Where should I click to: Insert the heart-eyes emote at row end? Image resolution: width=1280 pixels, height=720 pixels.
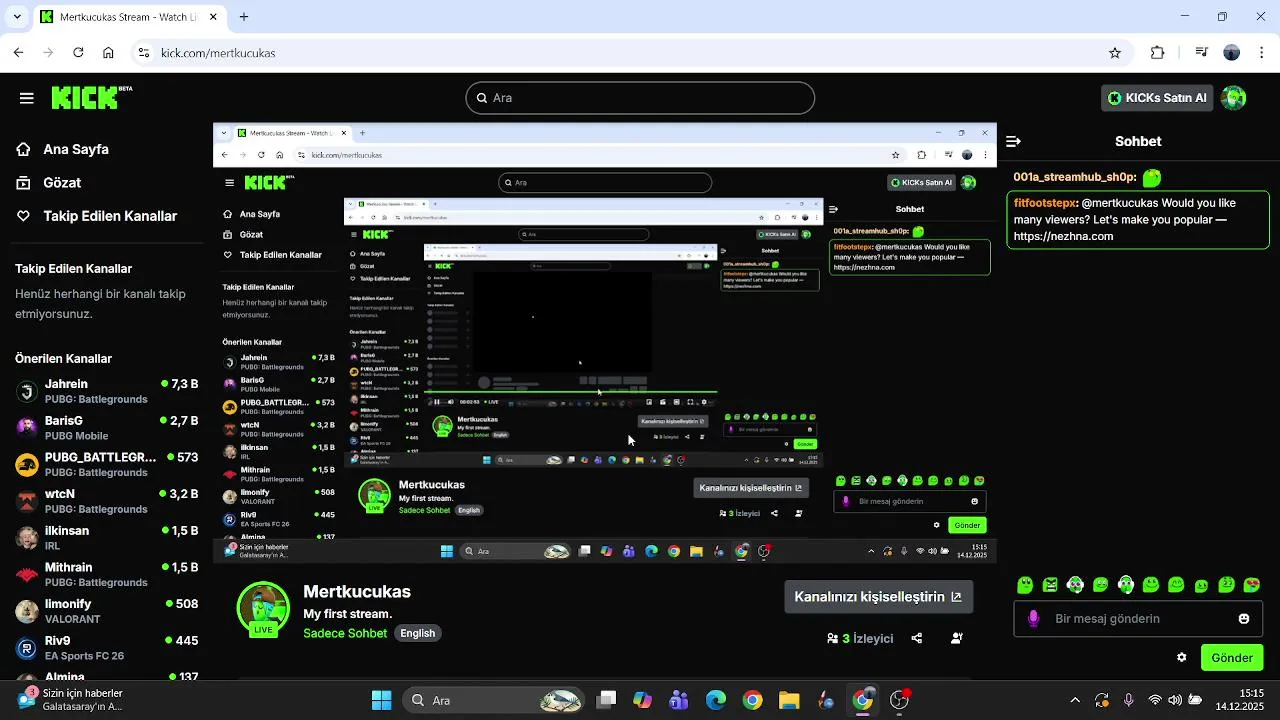(x=1251, y=585)
